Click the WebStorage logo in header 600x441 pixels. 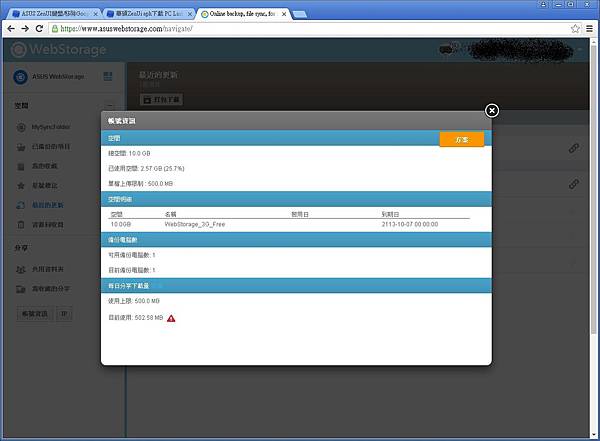59,49
